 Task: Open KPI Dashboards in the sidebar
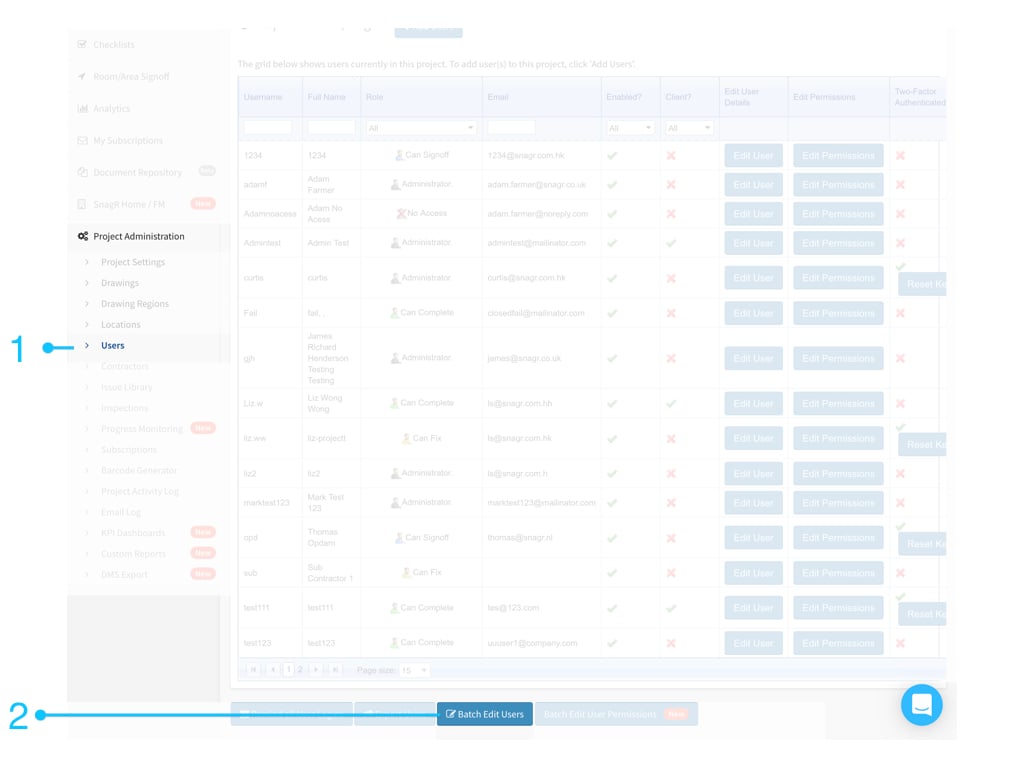click(x=133, y=533)
